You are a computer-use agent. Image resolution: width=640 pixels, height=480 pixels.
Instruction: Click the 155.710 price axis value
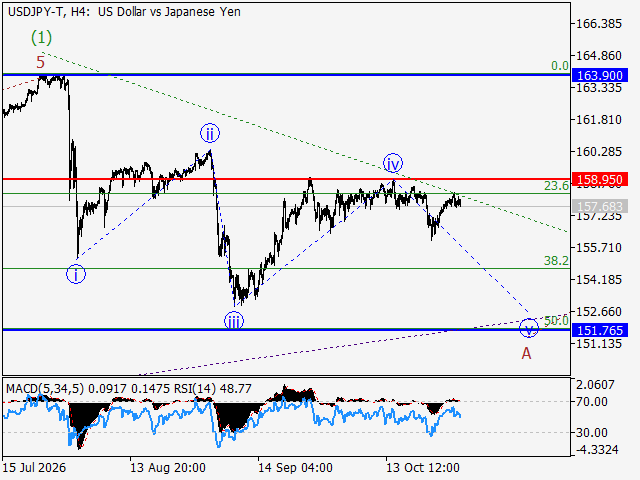click(599, 248)
